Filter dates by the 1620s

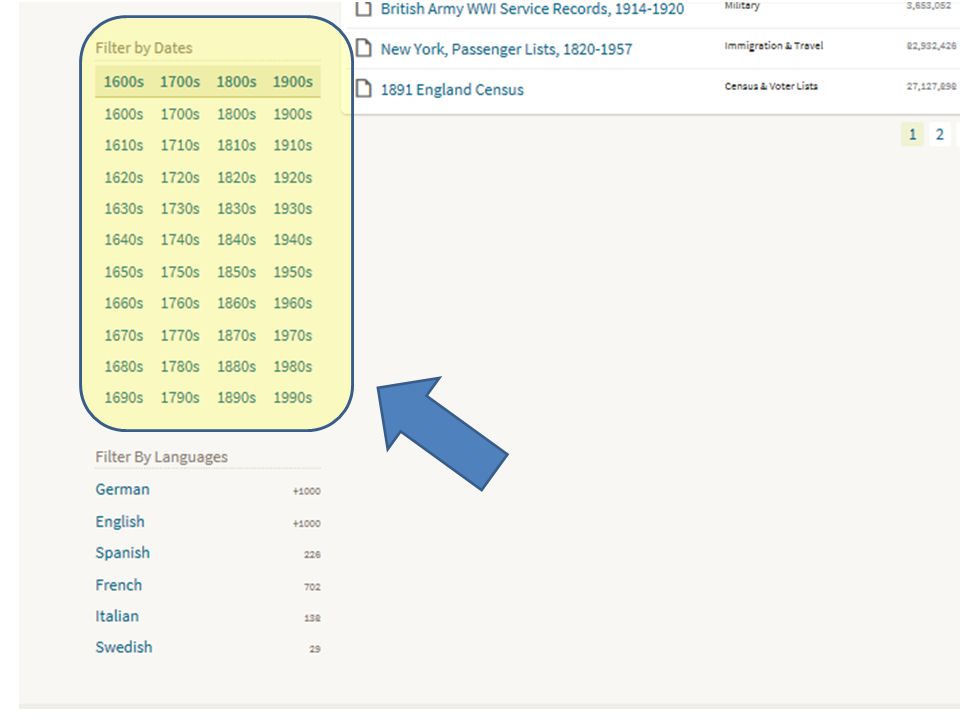124,178
